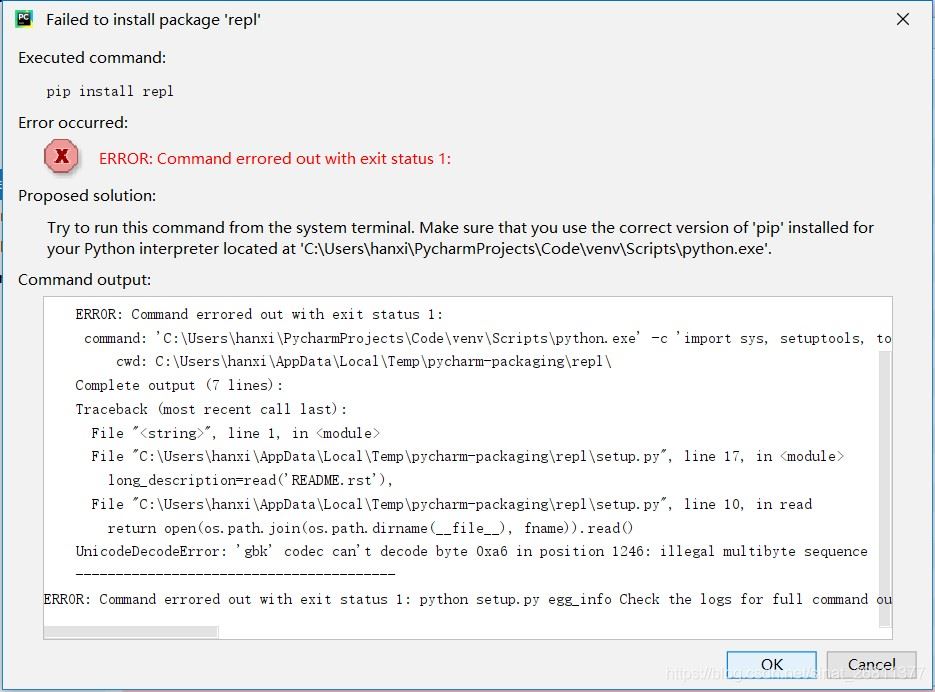This screenshot has width=935, height=692.
Task: Click the 'Traceback (most recent call last)' line
Action: coord(211,409)
